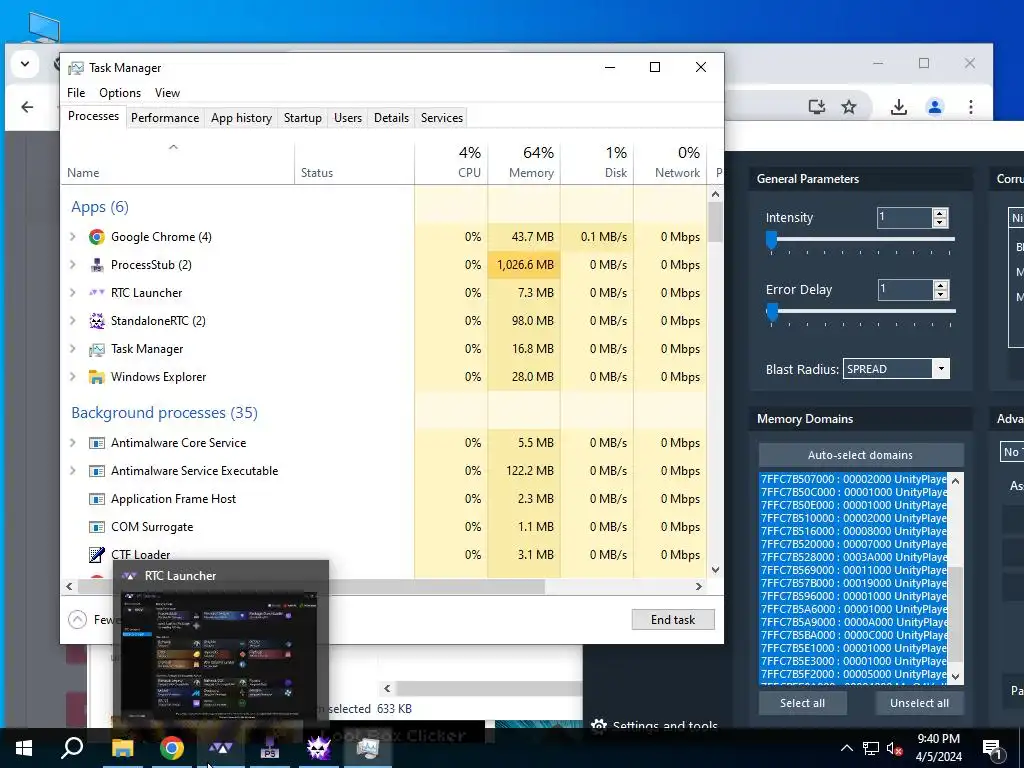Click the Google Chrome process icon
The height and width of the screenshot is (768, 1024).
coord(97,237)
